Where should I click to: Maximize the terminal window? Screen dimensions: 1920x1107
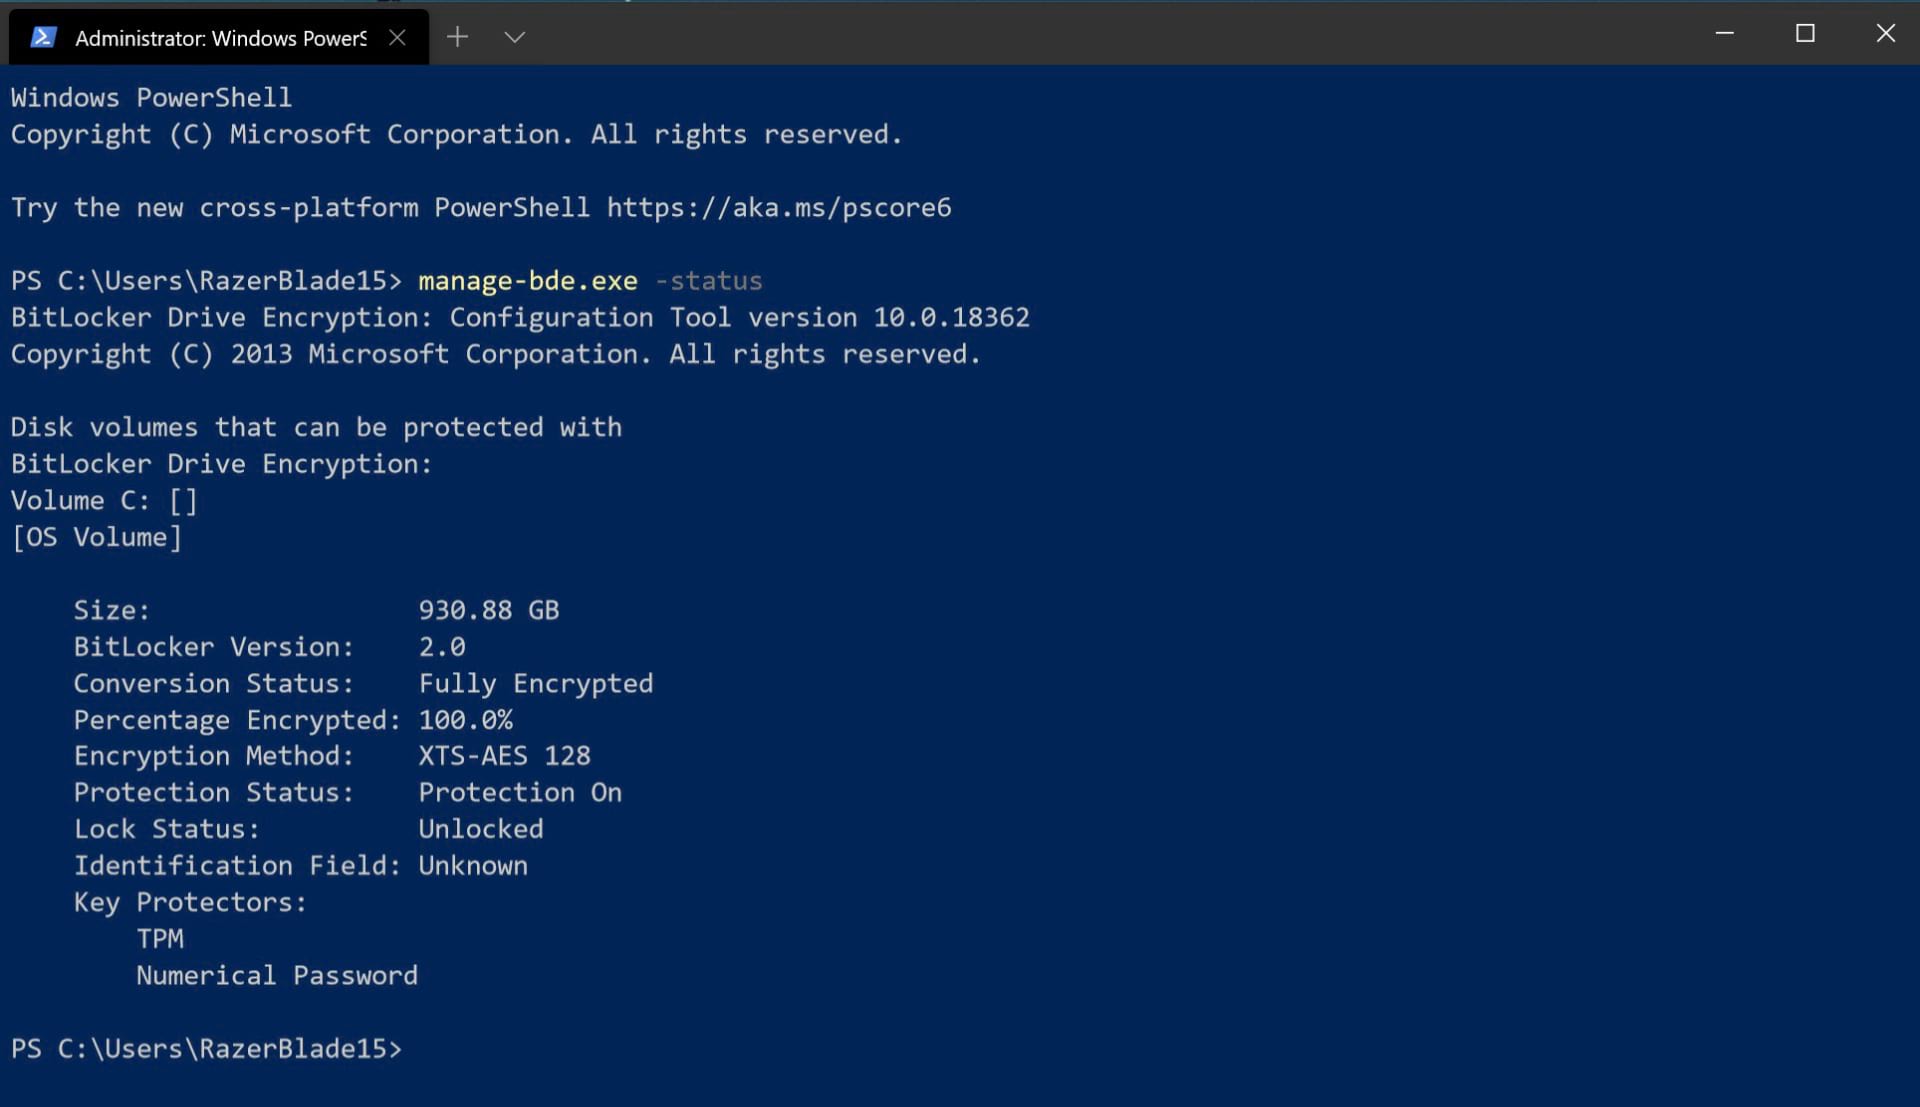tap(1804, 33)
